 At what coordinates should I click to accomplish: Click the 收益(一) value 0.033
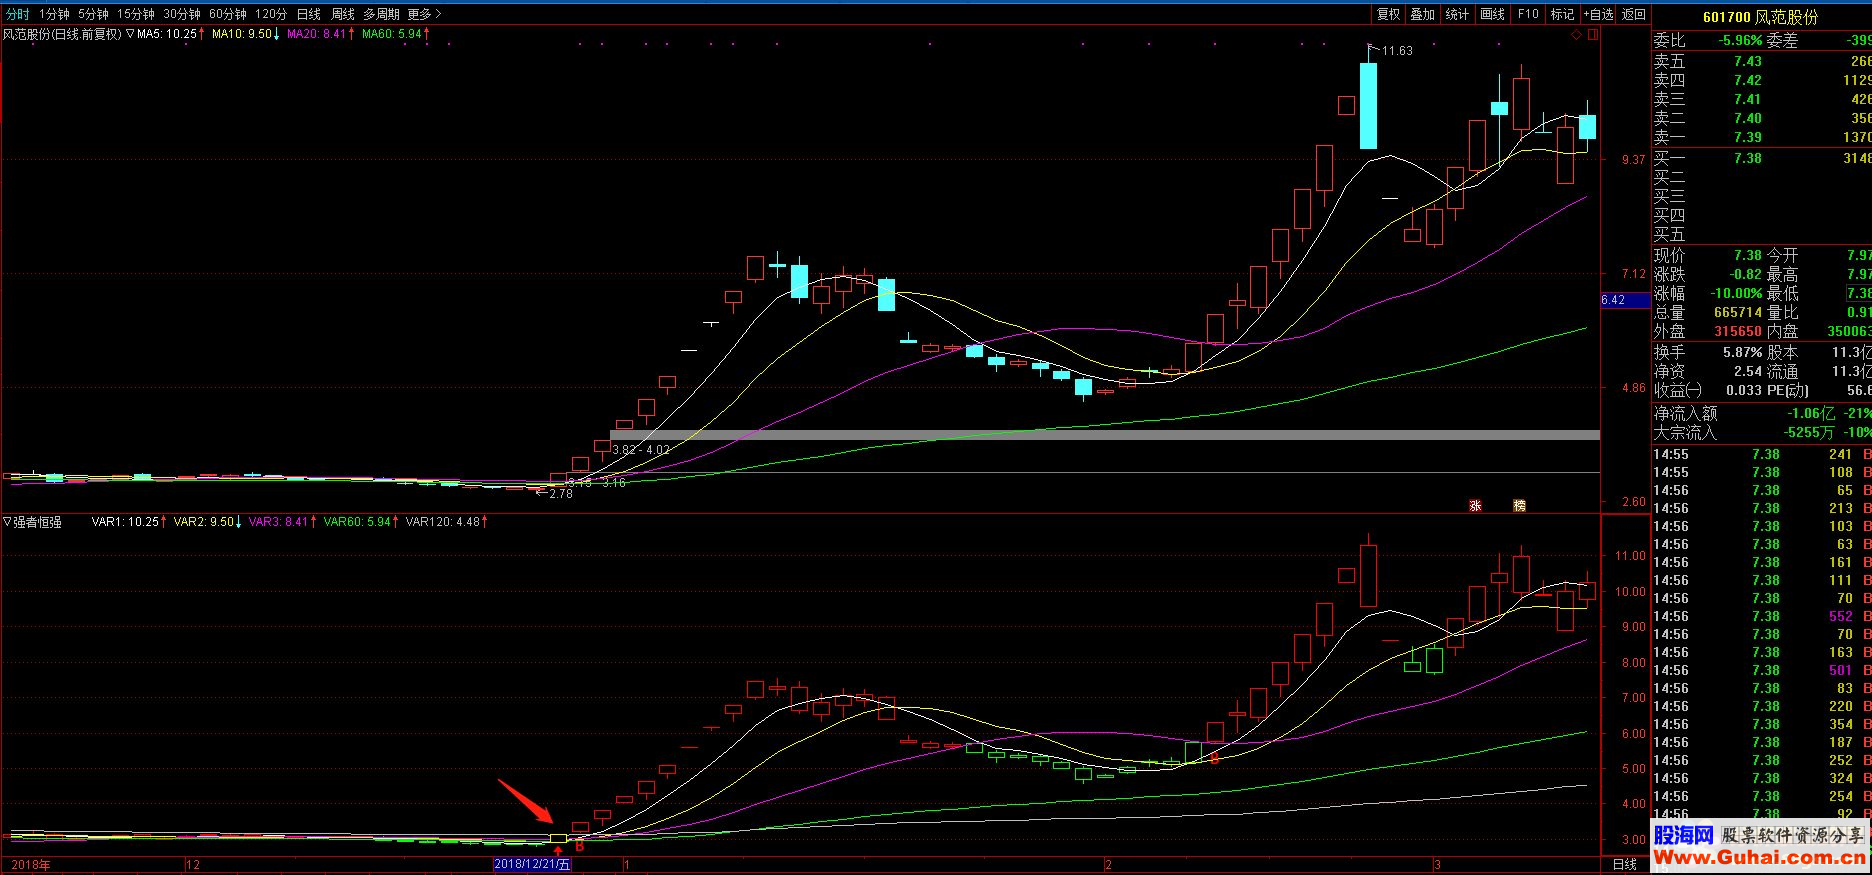[1743, 390]
